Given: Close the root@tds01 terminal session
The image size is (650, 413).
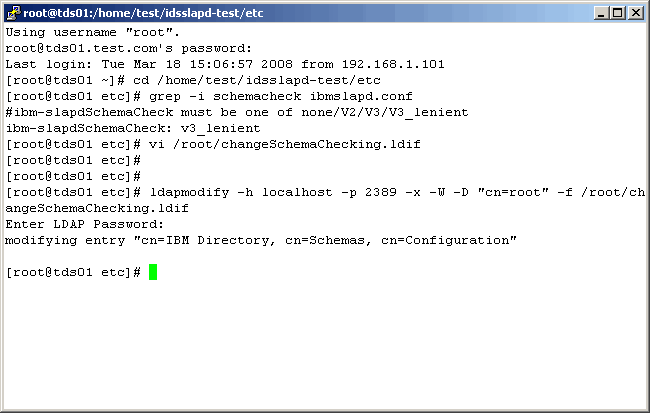Looking at the screenshot, I should pyautogui.click(x=634, y=13).
